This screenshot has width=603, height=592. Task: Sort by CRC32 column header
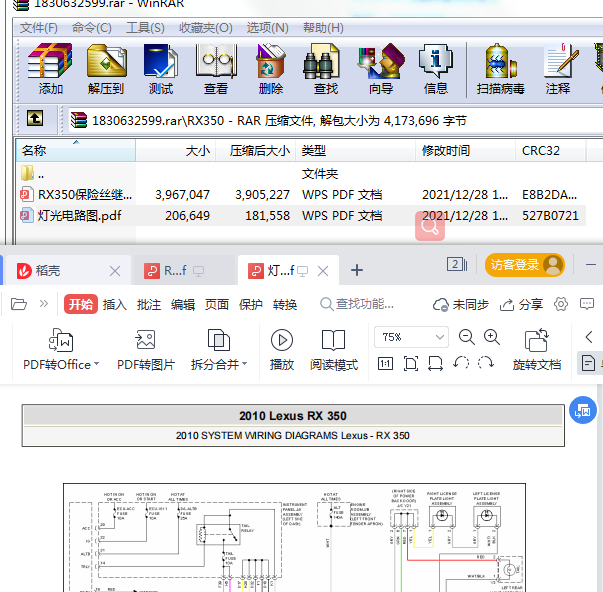550,150
